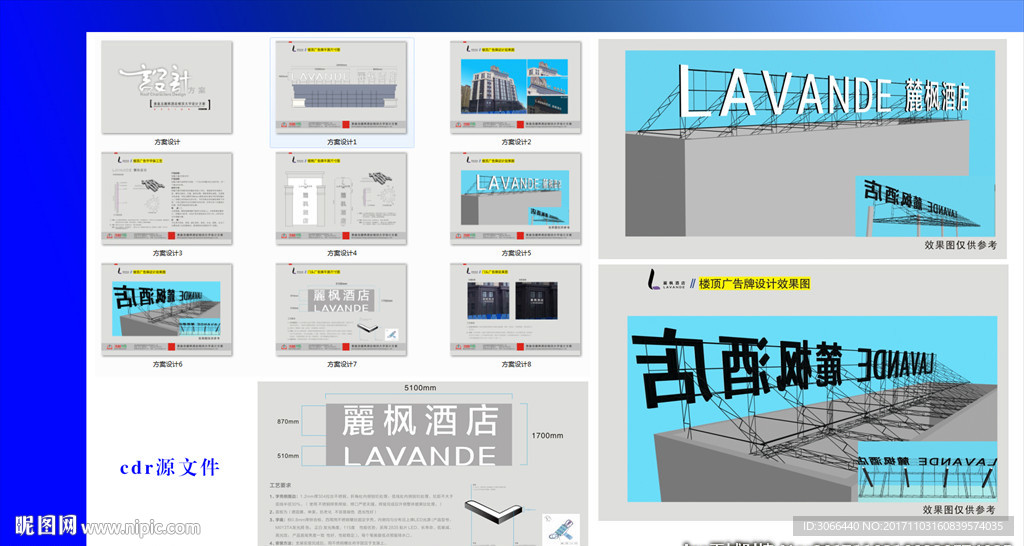Click the LED module icon at the bottom of the large drawing

pos(561,529)
